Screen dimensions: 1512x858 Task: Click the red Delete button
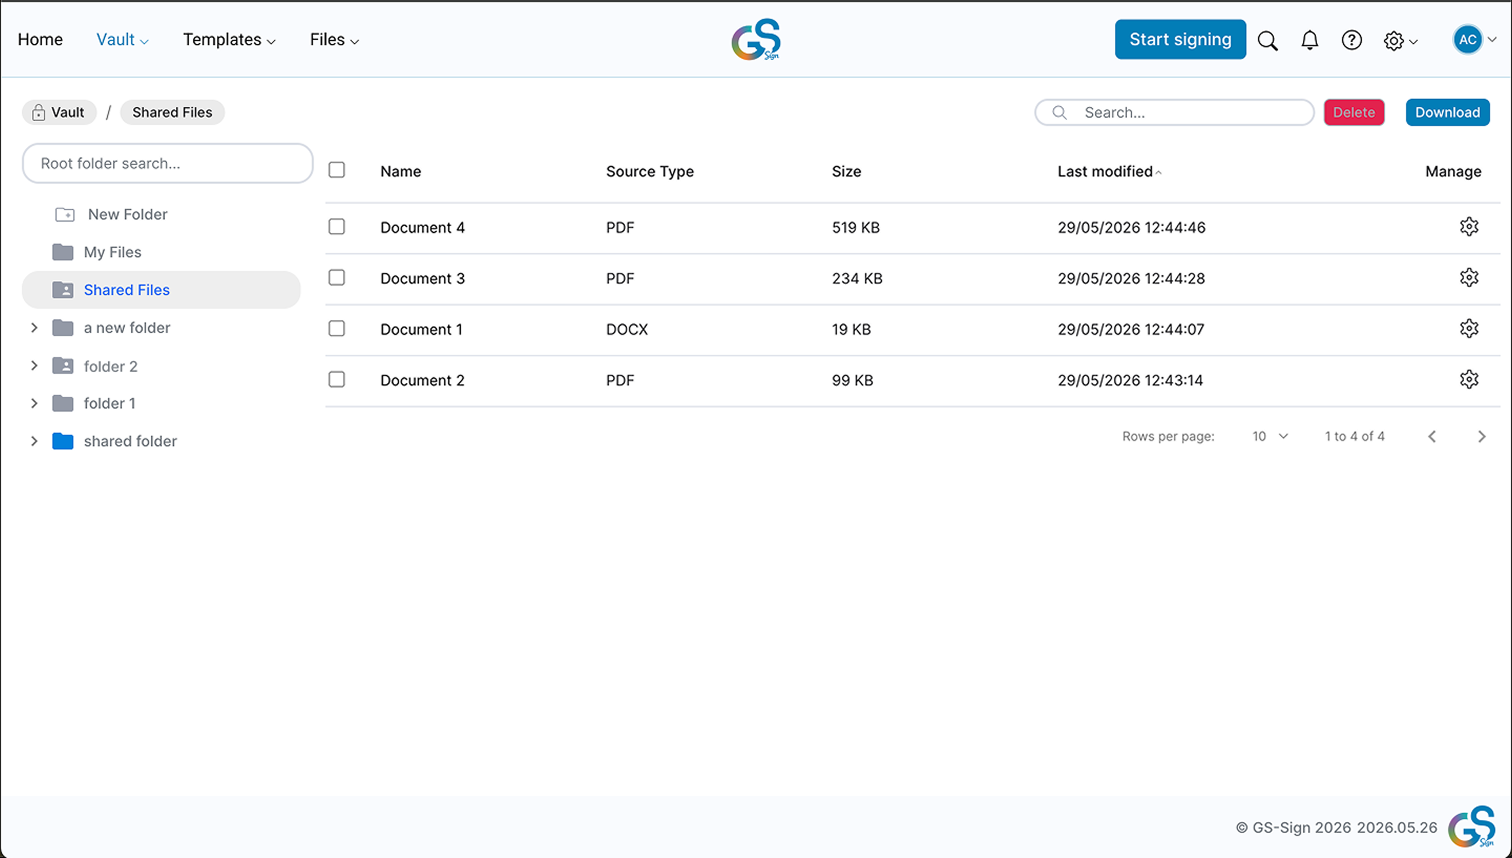click(1354, 112)
